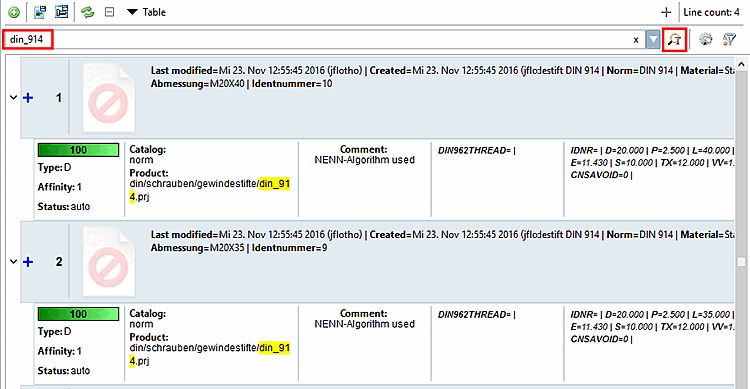Click row number 1 cell
This screenshot has width=750, height=389.
pyautogui.click(x=58, y=98)
